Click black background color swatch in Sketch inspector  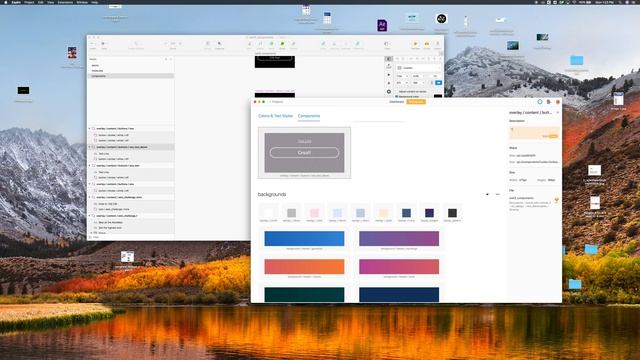[438, 96]
